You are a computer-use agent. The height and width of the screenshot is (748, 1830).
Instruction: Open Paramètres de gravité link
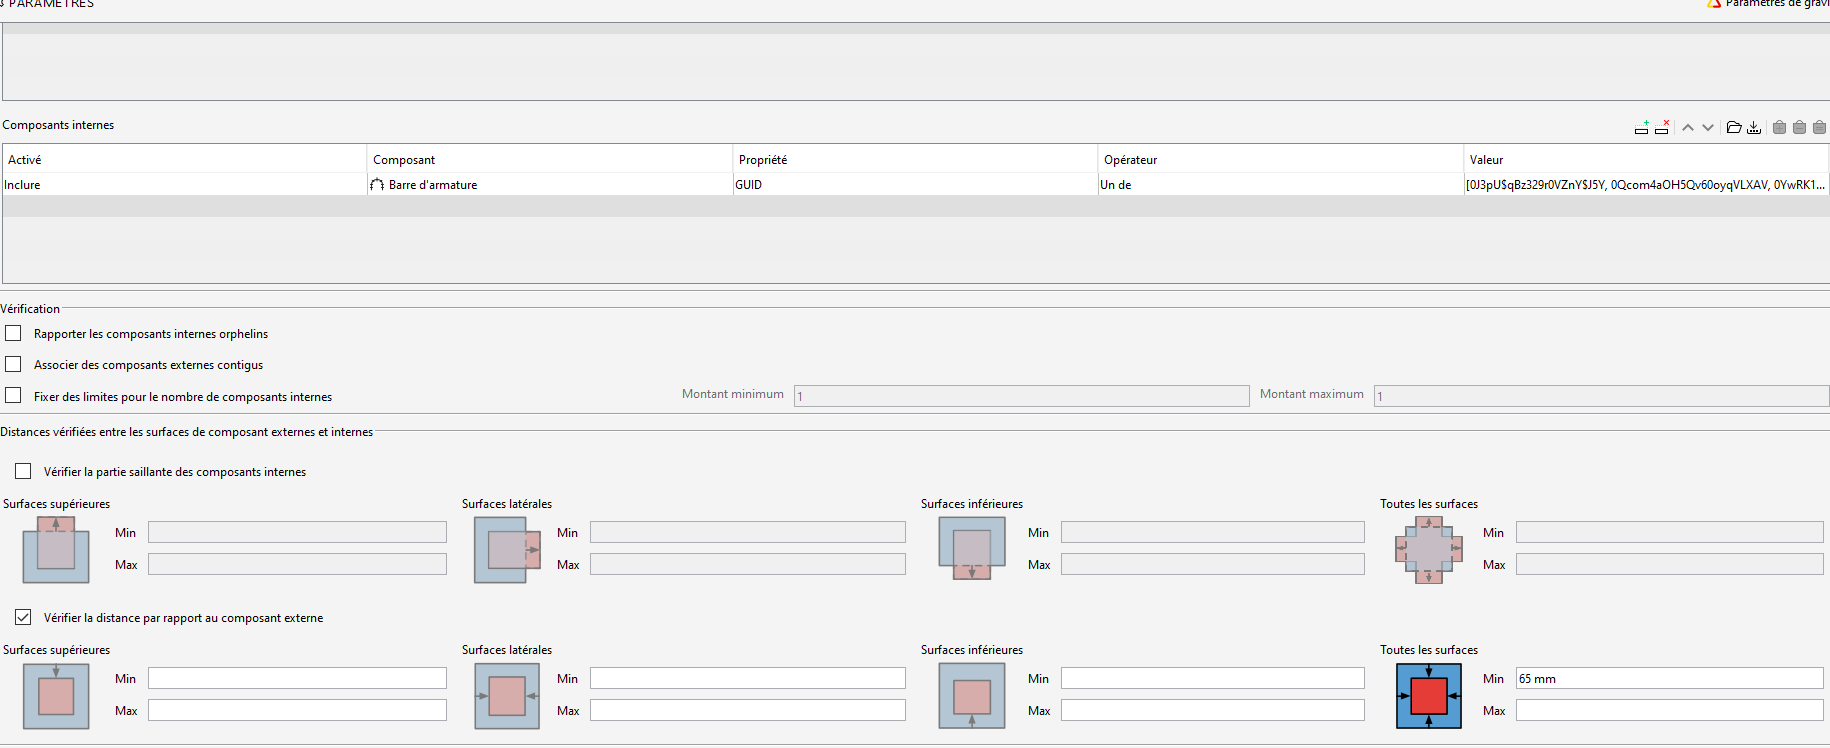pos(1777,3)
